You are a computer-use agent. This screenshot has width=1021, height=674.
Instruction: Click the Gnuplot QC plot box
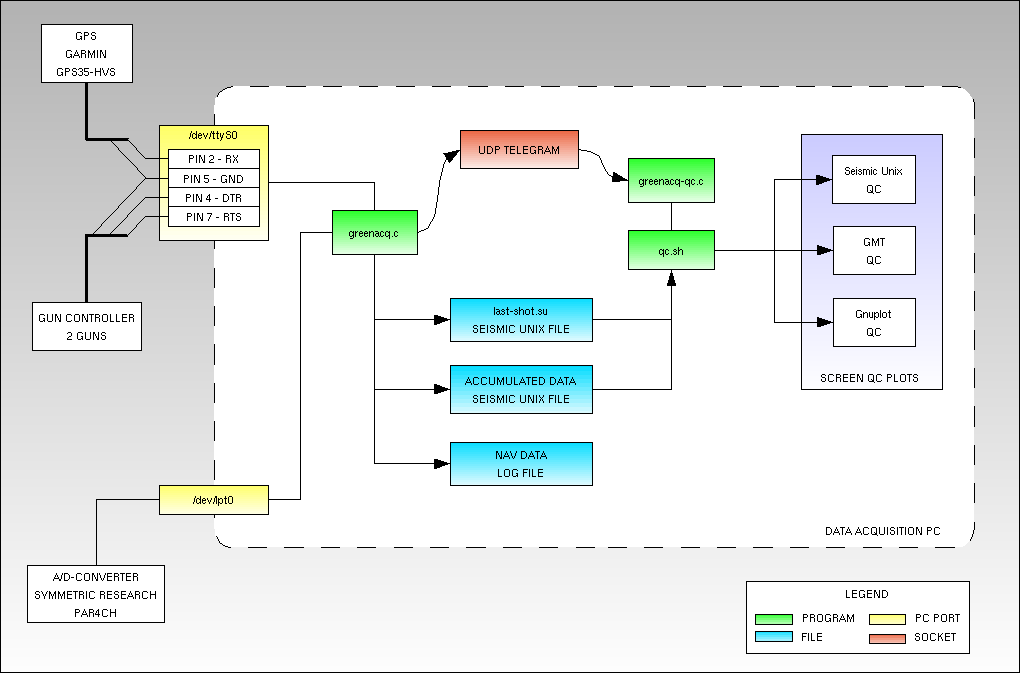pos(874,322)
